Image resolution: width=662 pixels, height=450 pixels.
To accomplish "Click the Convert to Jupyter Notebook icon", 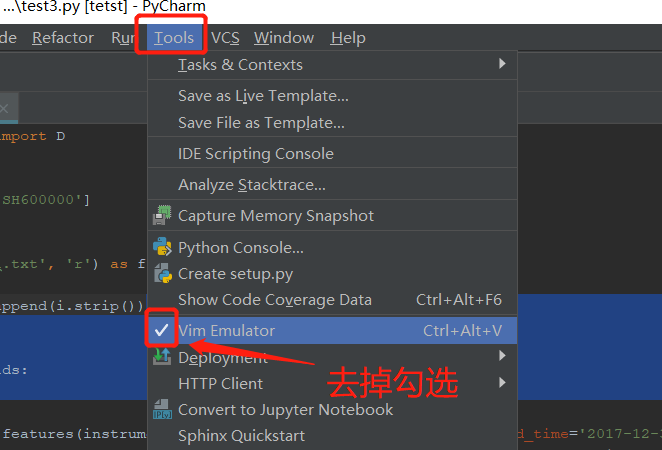I will click(162, 409).
